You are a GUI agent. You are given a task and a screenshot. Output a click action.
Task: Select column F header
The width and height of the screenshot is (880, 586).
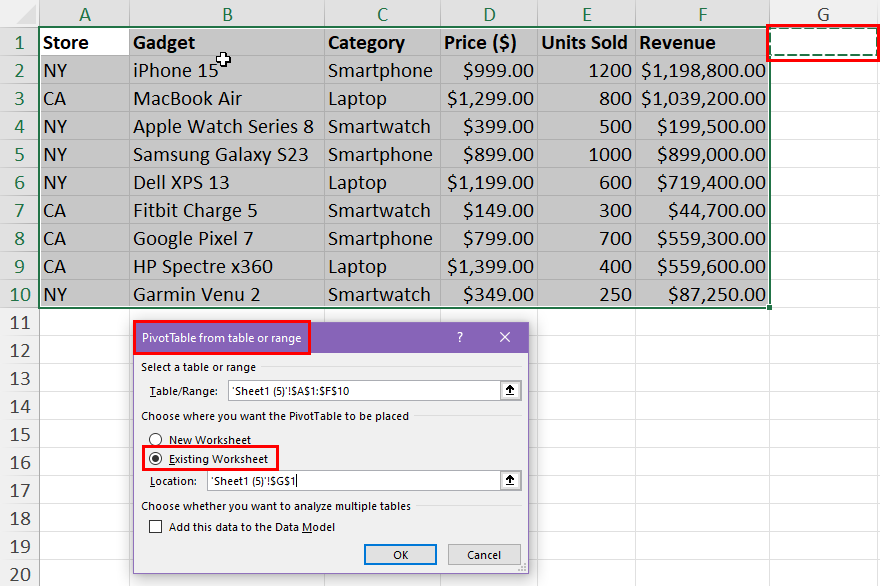(x=703, y=14)
